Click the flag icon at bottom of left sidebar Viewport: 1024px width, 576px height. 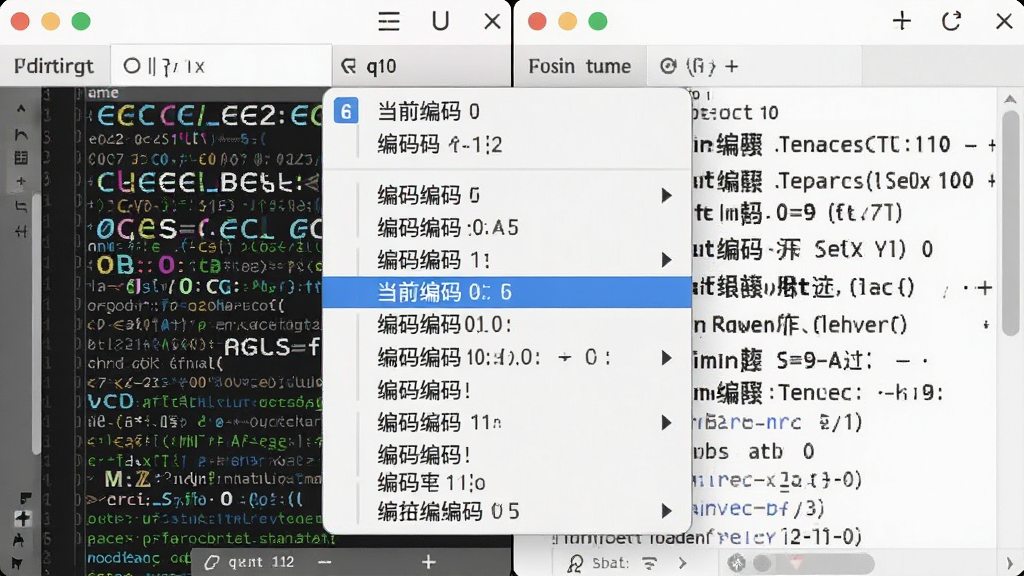tap(17, 563)
